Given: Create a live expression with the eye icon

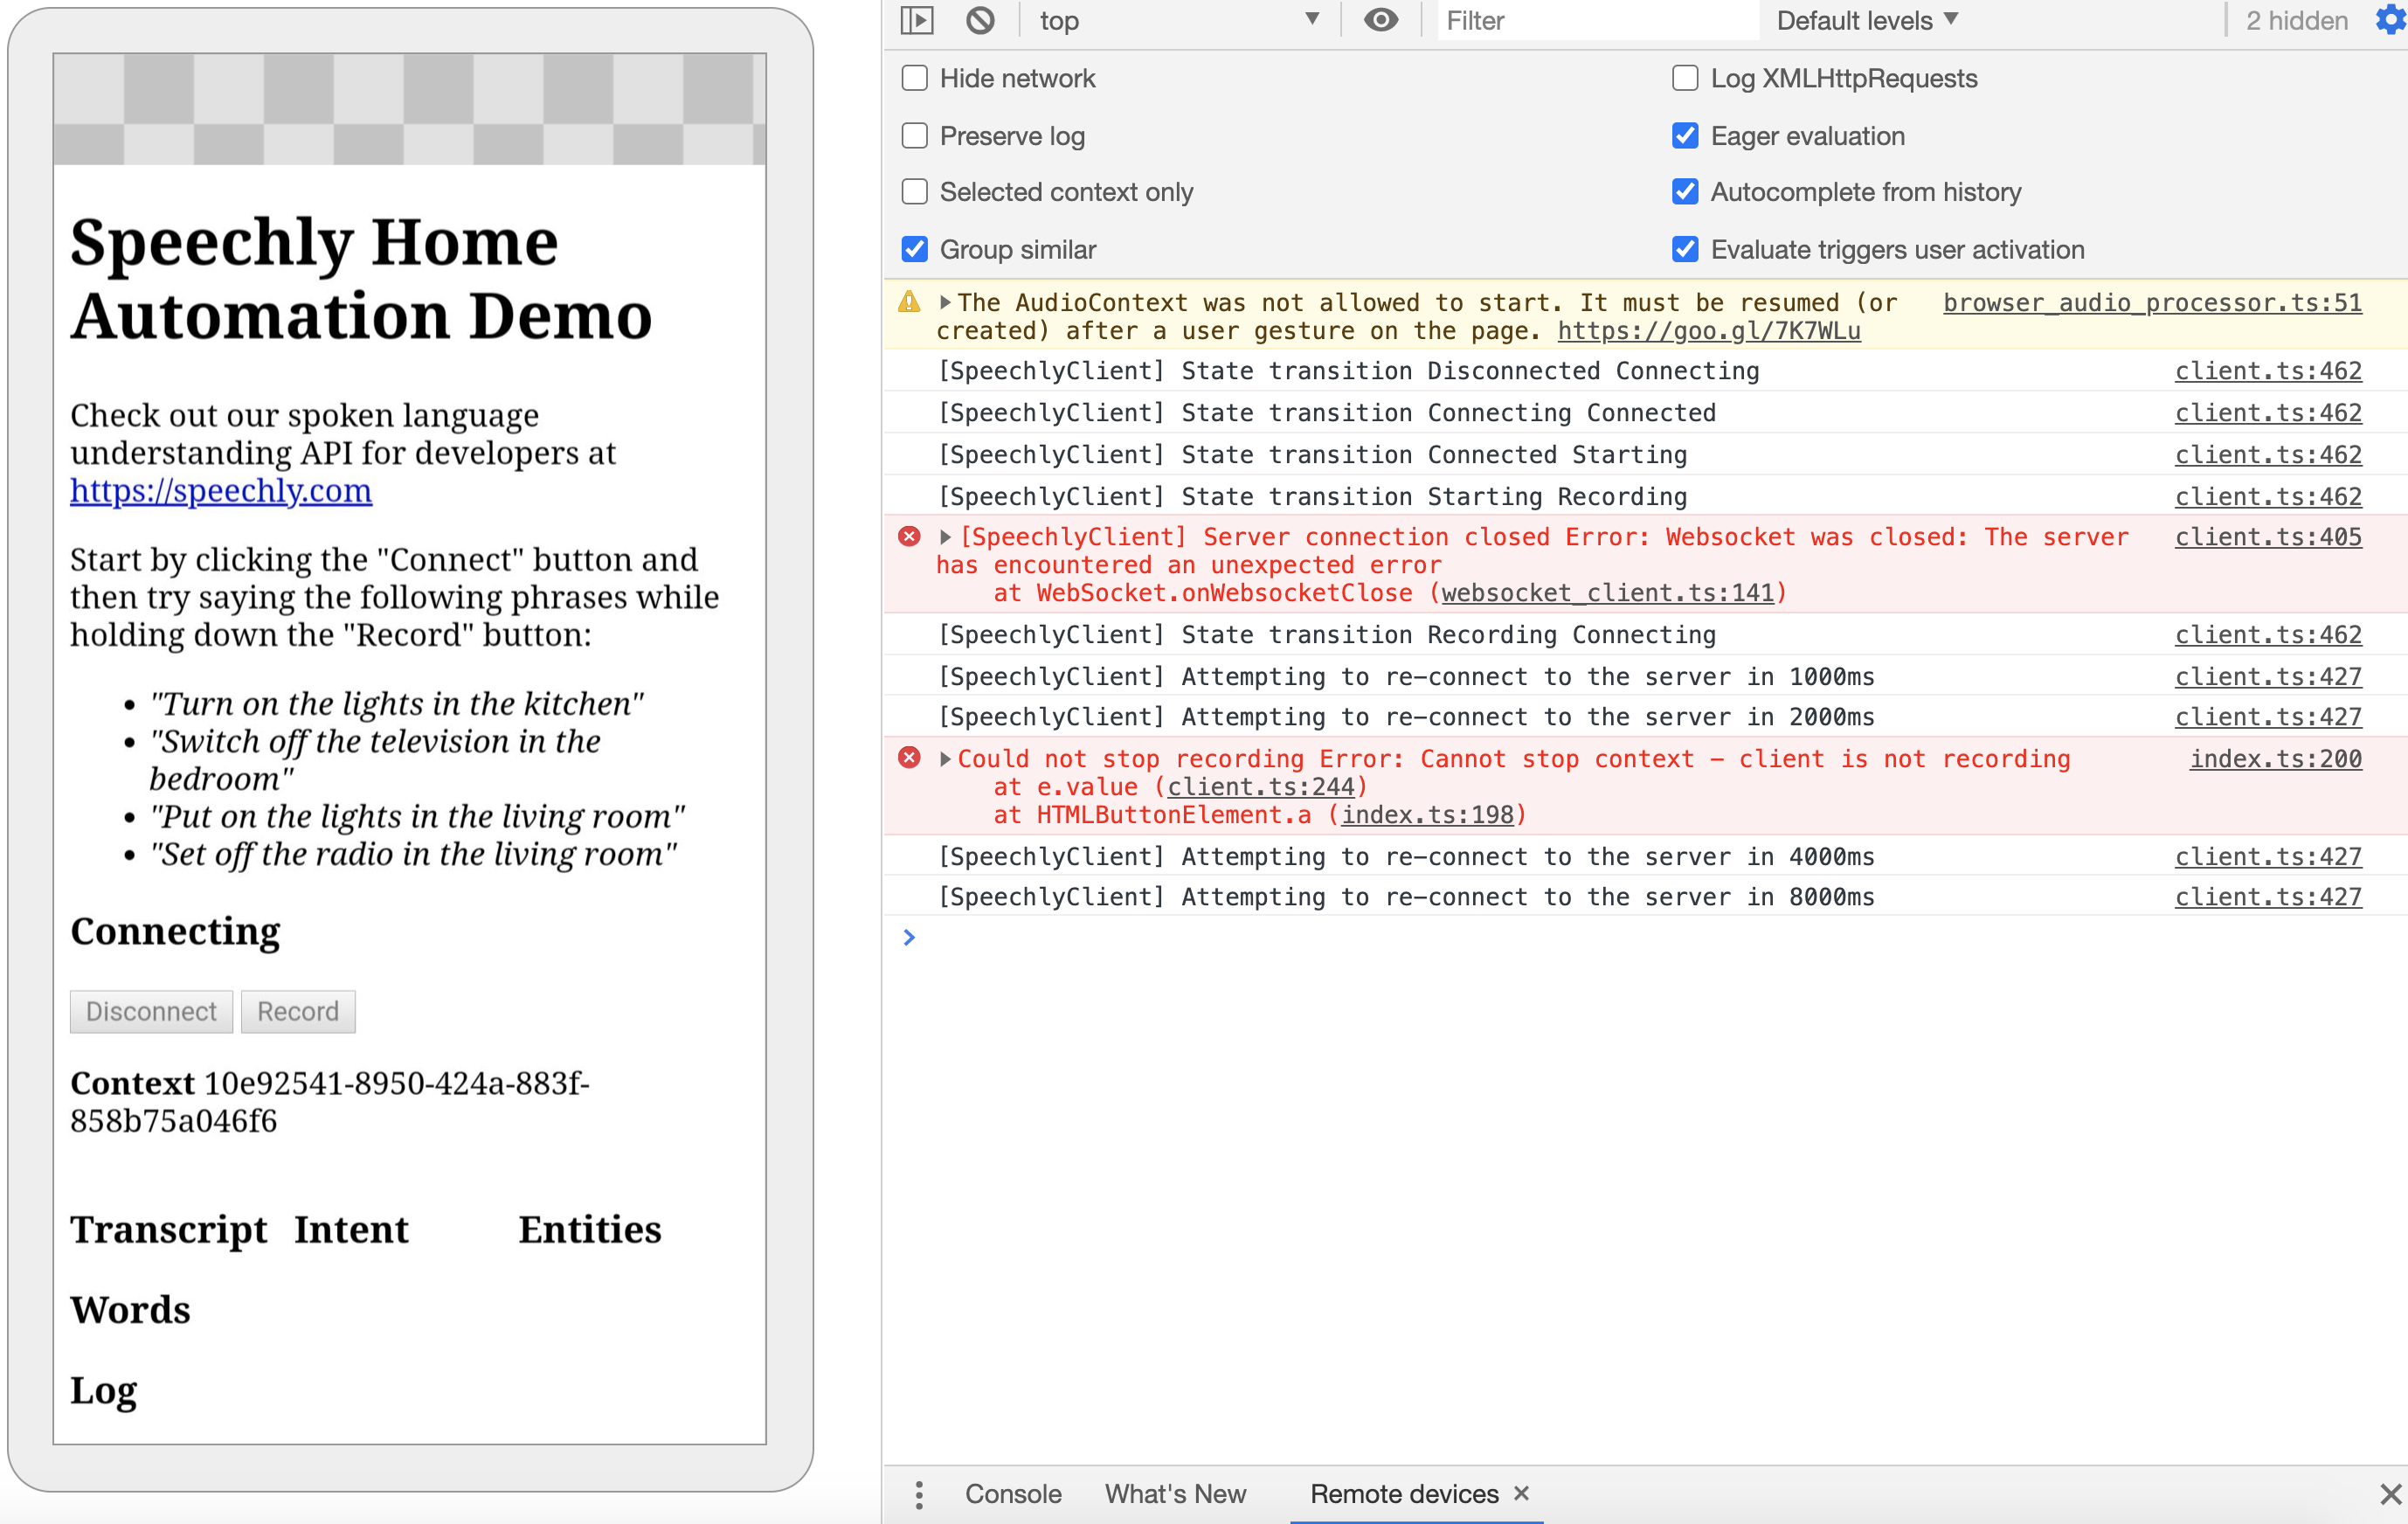Looking at the screenshot, I should (x=1381, y=20).
